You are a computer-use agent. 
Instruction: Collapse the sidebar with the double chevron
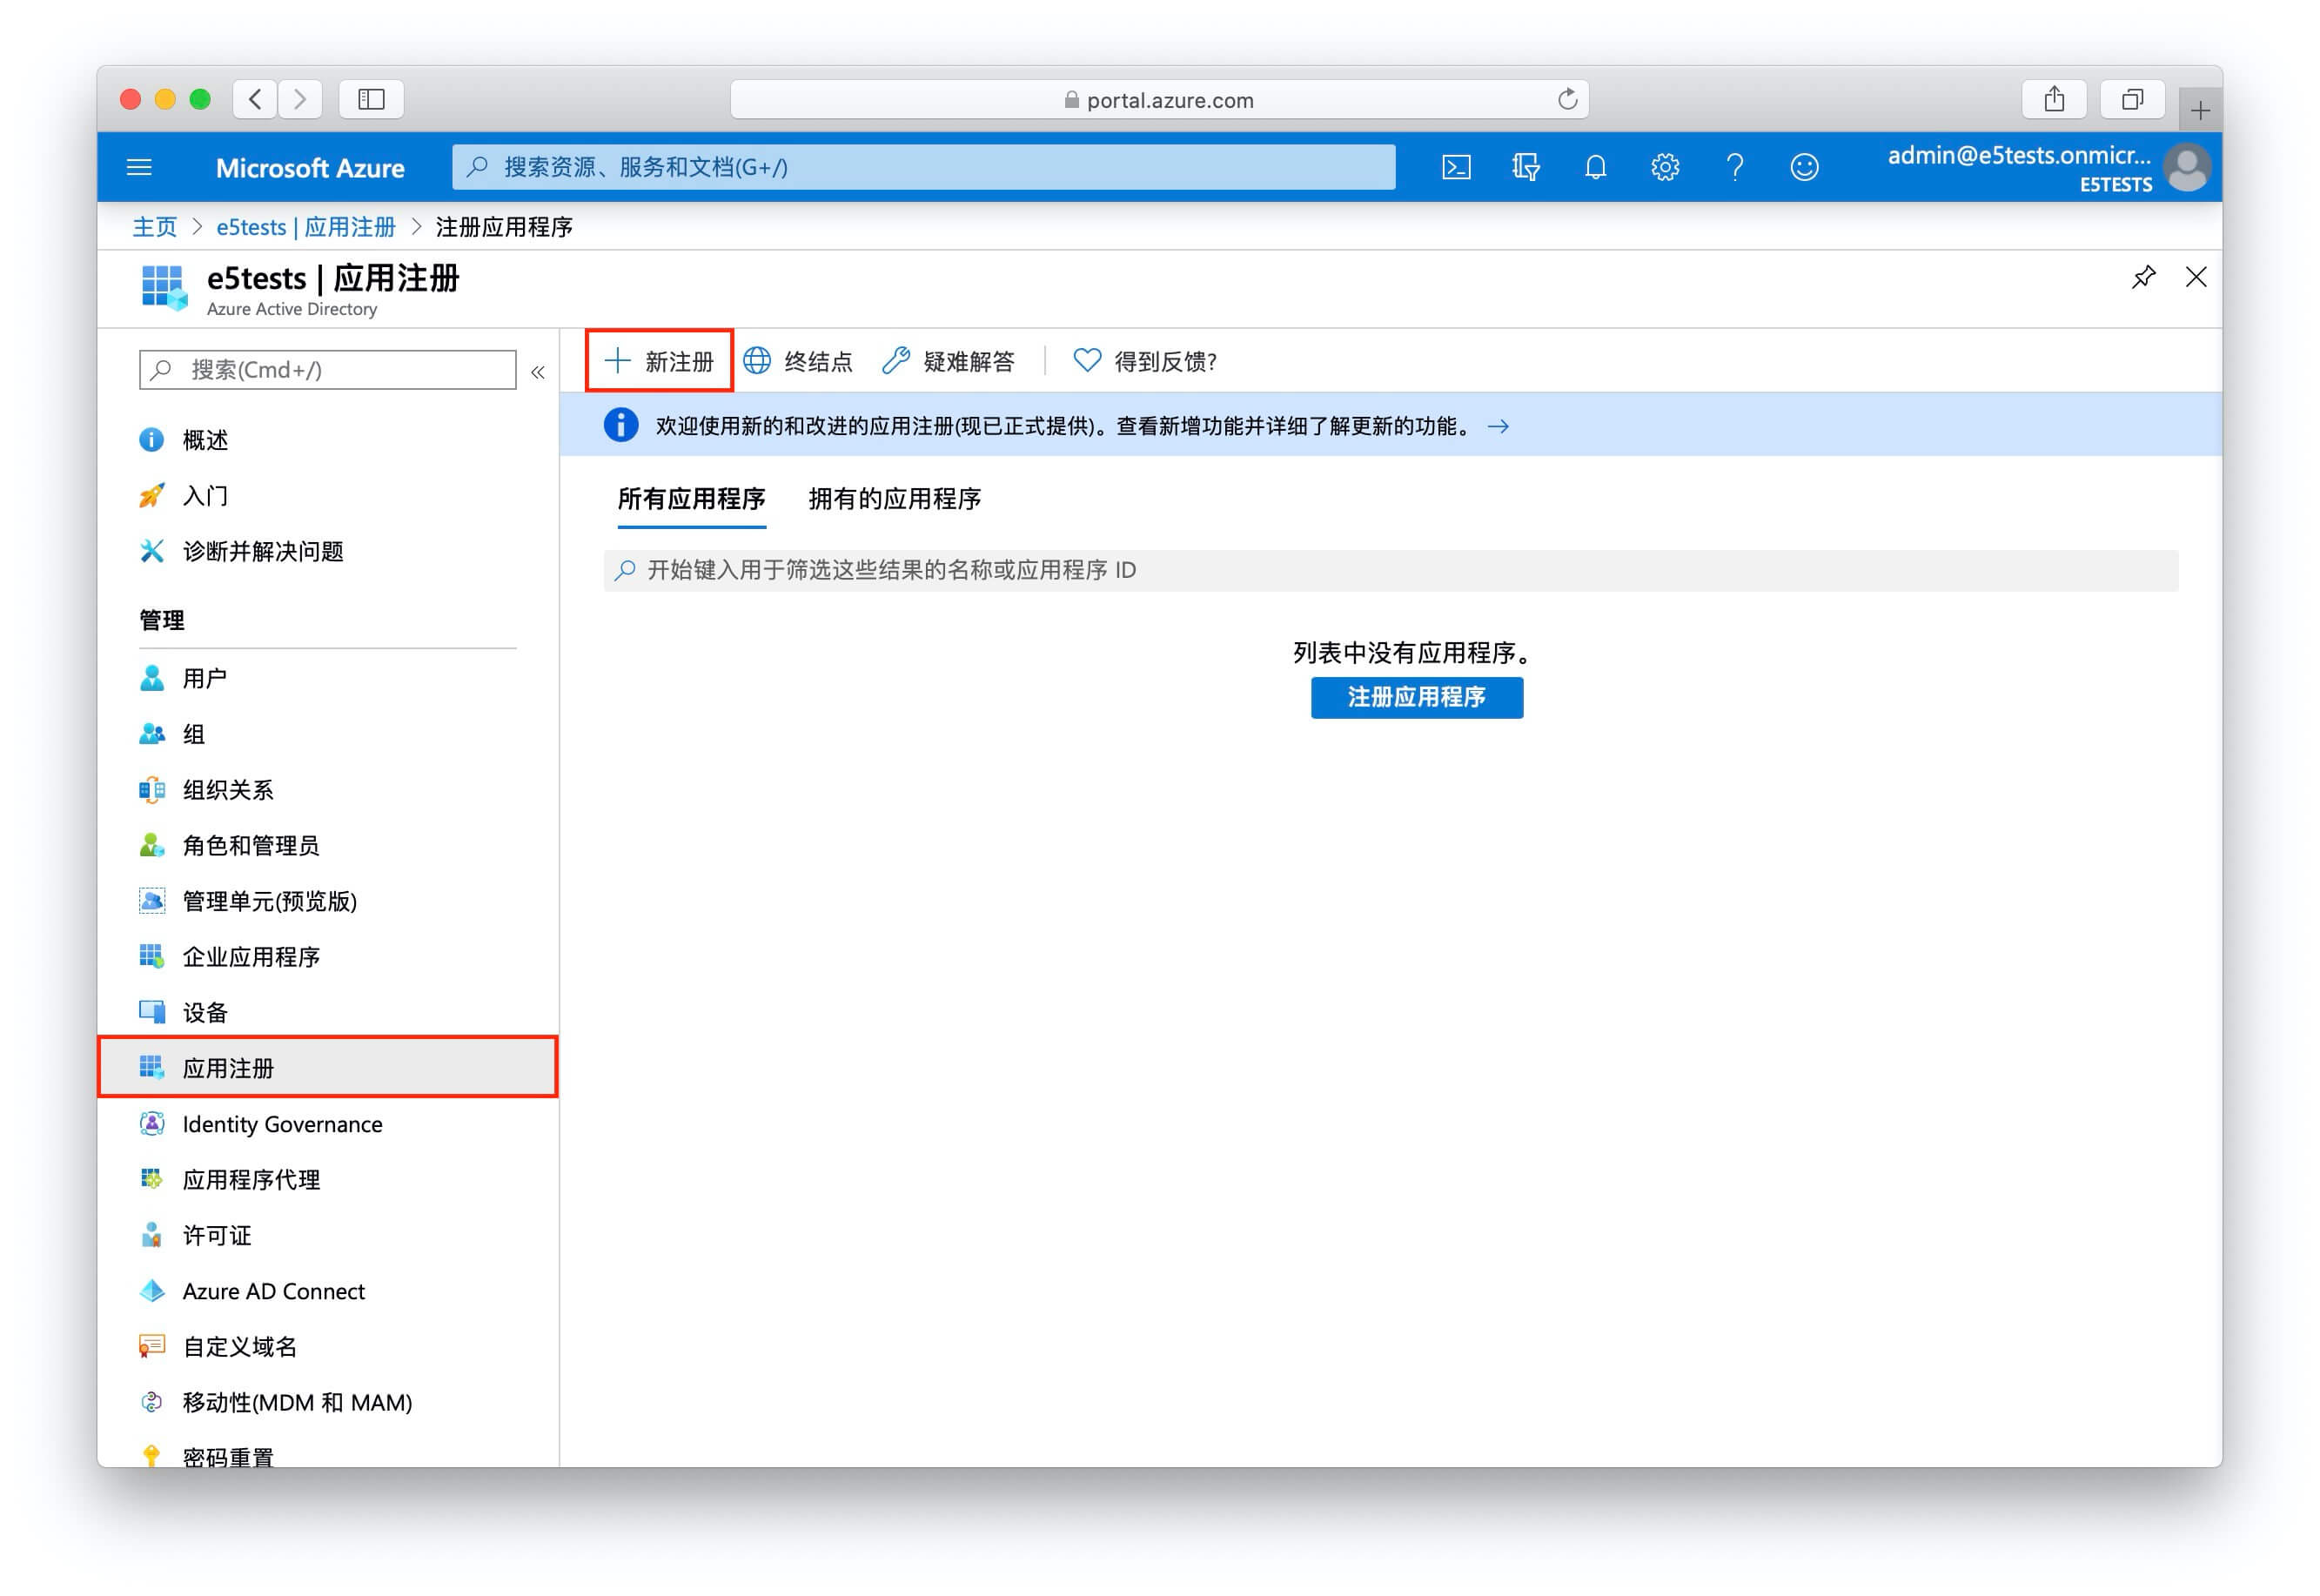pos(538,372)
